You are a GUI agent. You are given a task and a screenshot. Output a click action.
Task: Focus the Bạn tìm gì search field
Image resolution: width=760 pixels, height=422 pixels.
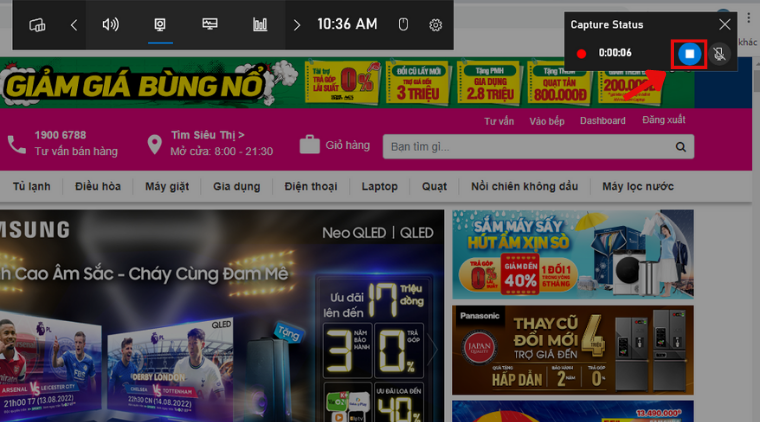[x=538, y=146]
